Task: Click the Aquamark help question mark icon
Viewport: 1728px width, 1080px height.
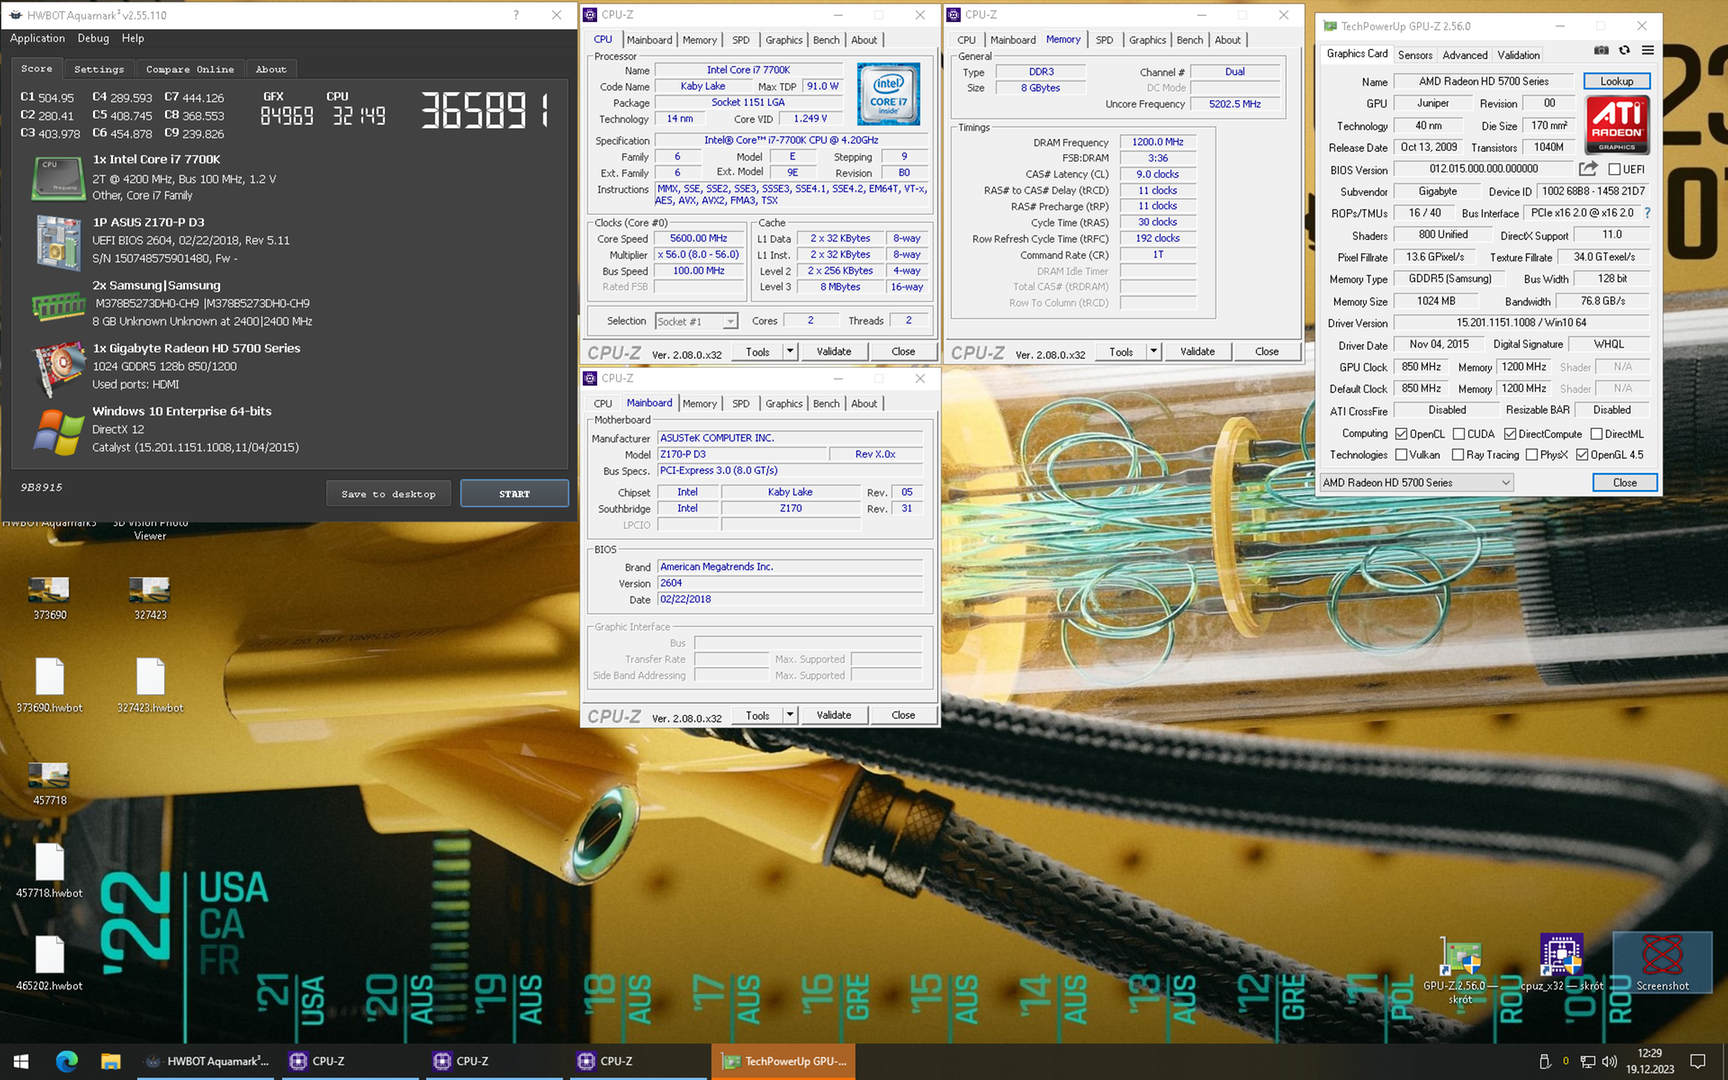Action: coord(516,15)
